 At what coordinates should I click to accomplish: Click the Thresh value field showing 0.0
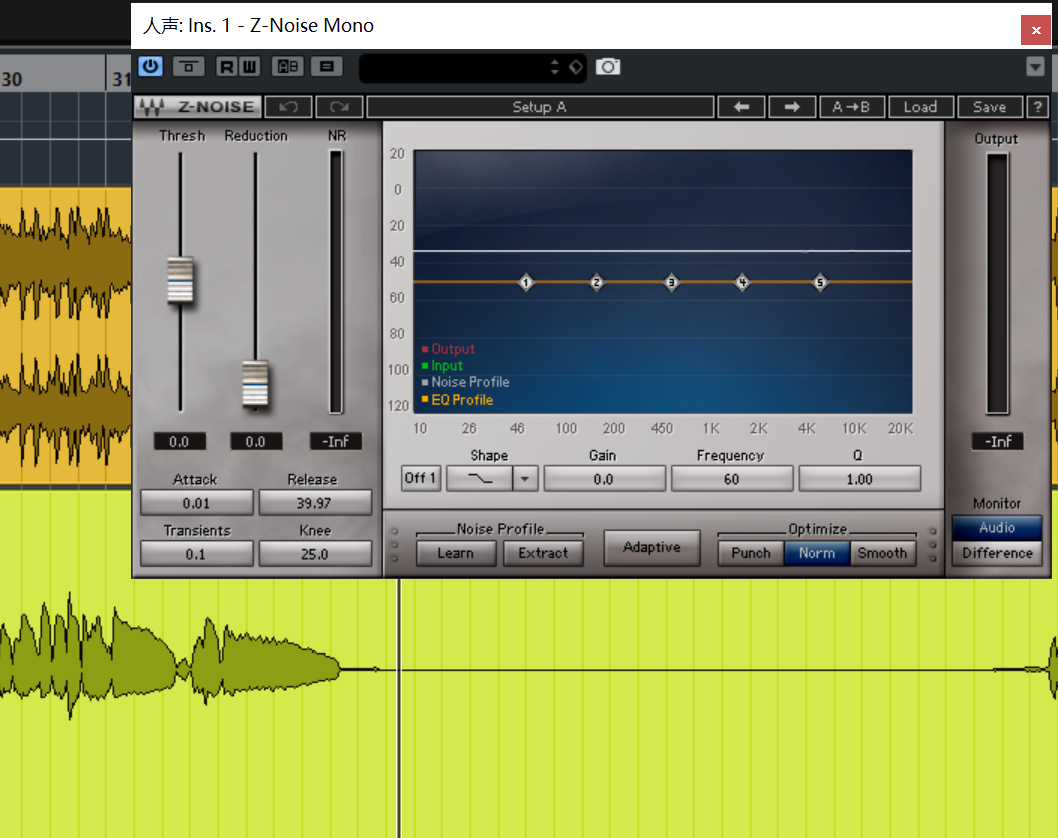click(x=179, y=441)
